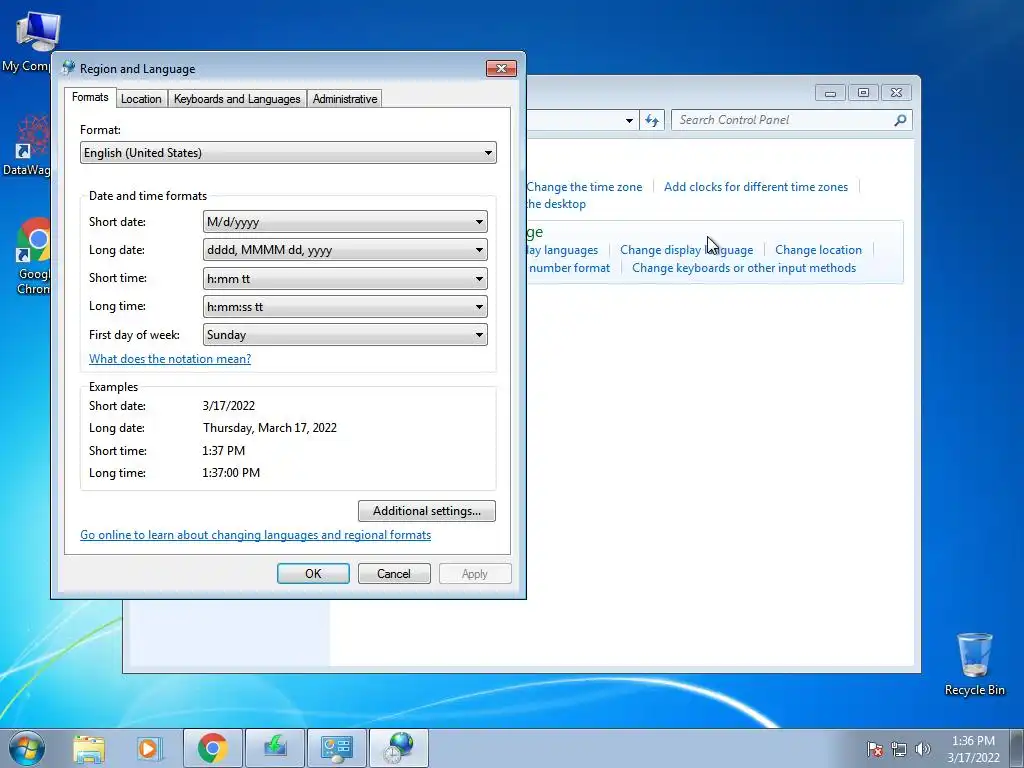This screenshot has width=1024, height=768.
Task: Click the Cancel button
Action: [x=394, y=573]
